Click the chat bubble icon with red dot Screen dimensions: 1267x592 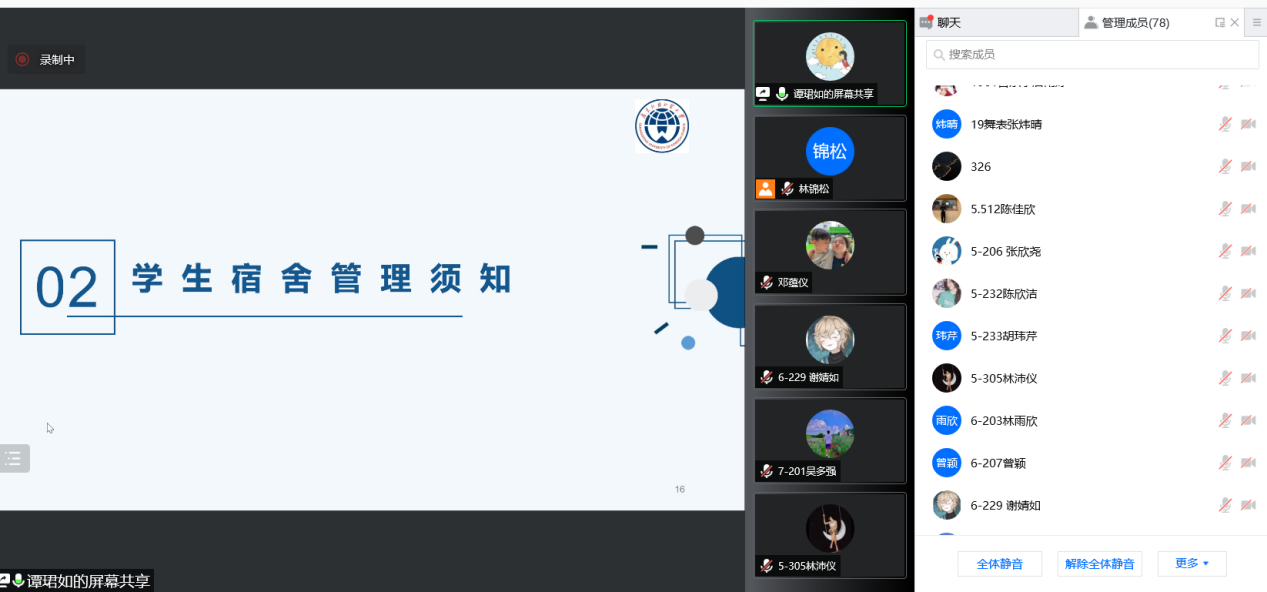(926, 23)
